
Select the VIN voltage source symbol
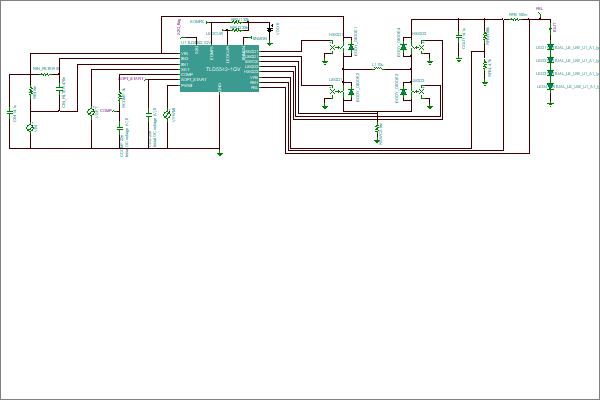coord(30,128)
